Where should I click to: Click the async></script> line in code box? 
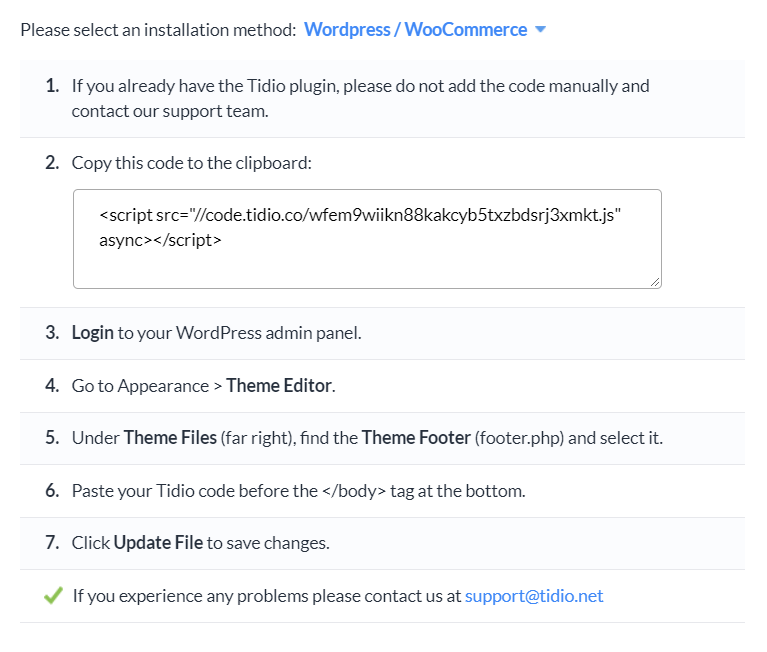(x=160, y=240)
